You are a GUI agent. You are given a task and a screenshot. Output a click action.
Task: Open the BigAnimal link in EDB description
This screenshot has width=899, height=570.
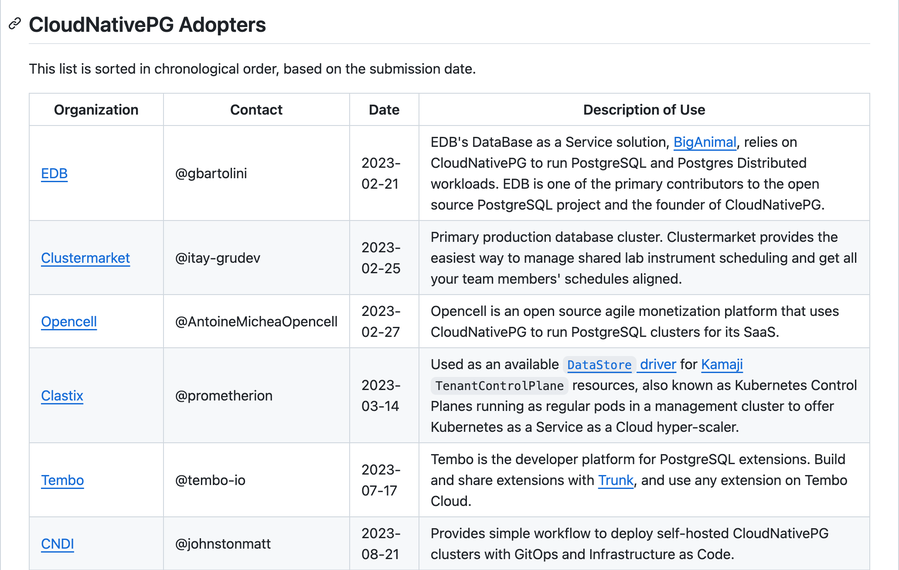click(x=705, y=142)
